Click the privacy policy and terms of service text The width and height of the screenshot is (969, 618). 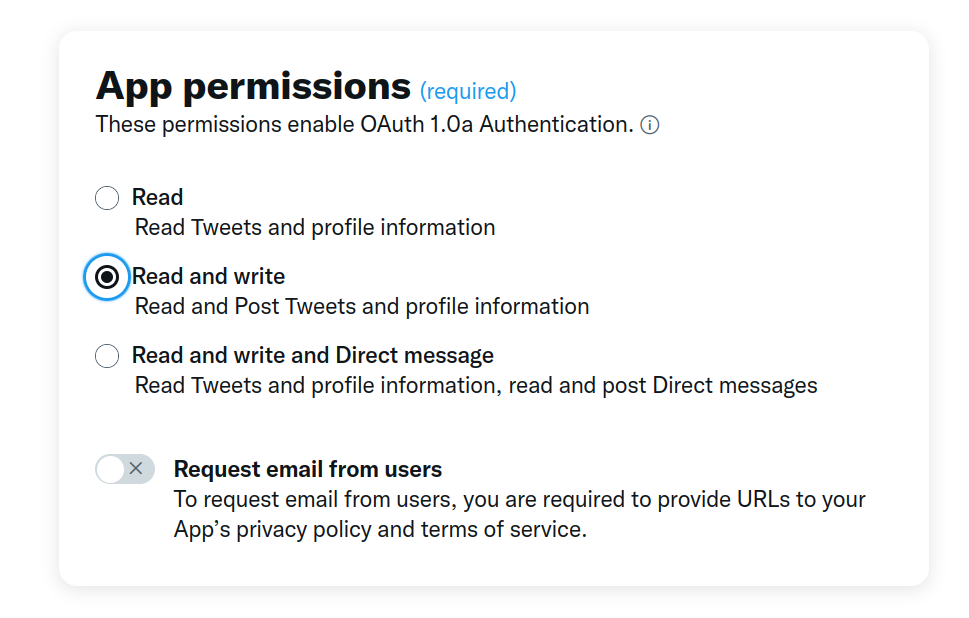tap(380, 529)
